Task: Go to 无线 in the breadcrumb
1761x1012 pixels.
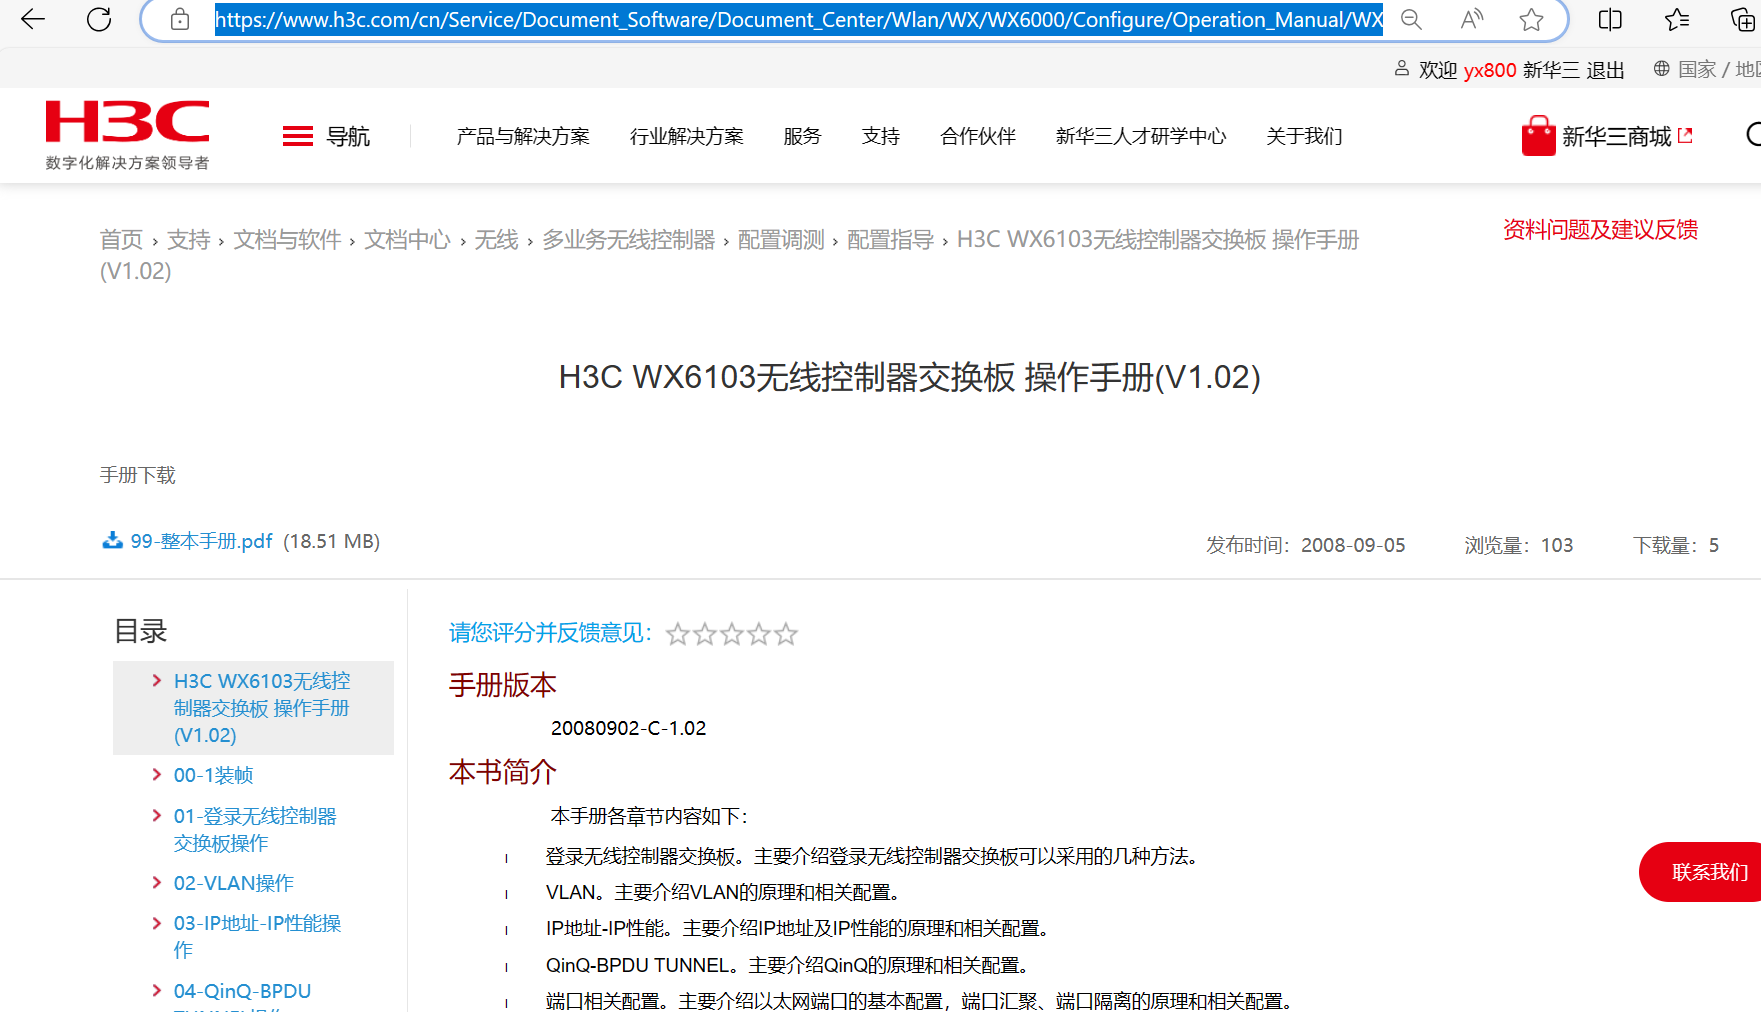Action: (x=496, y=240)
